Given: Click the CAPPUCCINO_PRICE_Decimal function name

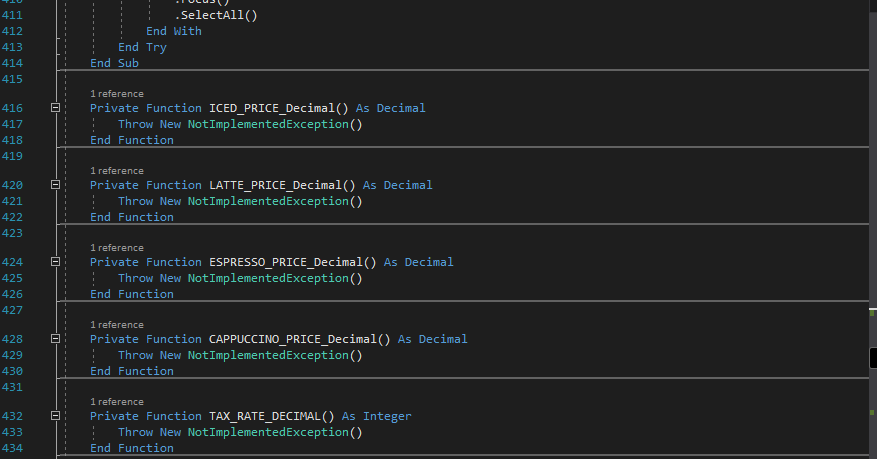Looking at the screenshot, I should pyautogui.click(x=293, y=340).
